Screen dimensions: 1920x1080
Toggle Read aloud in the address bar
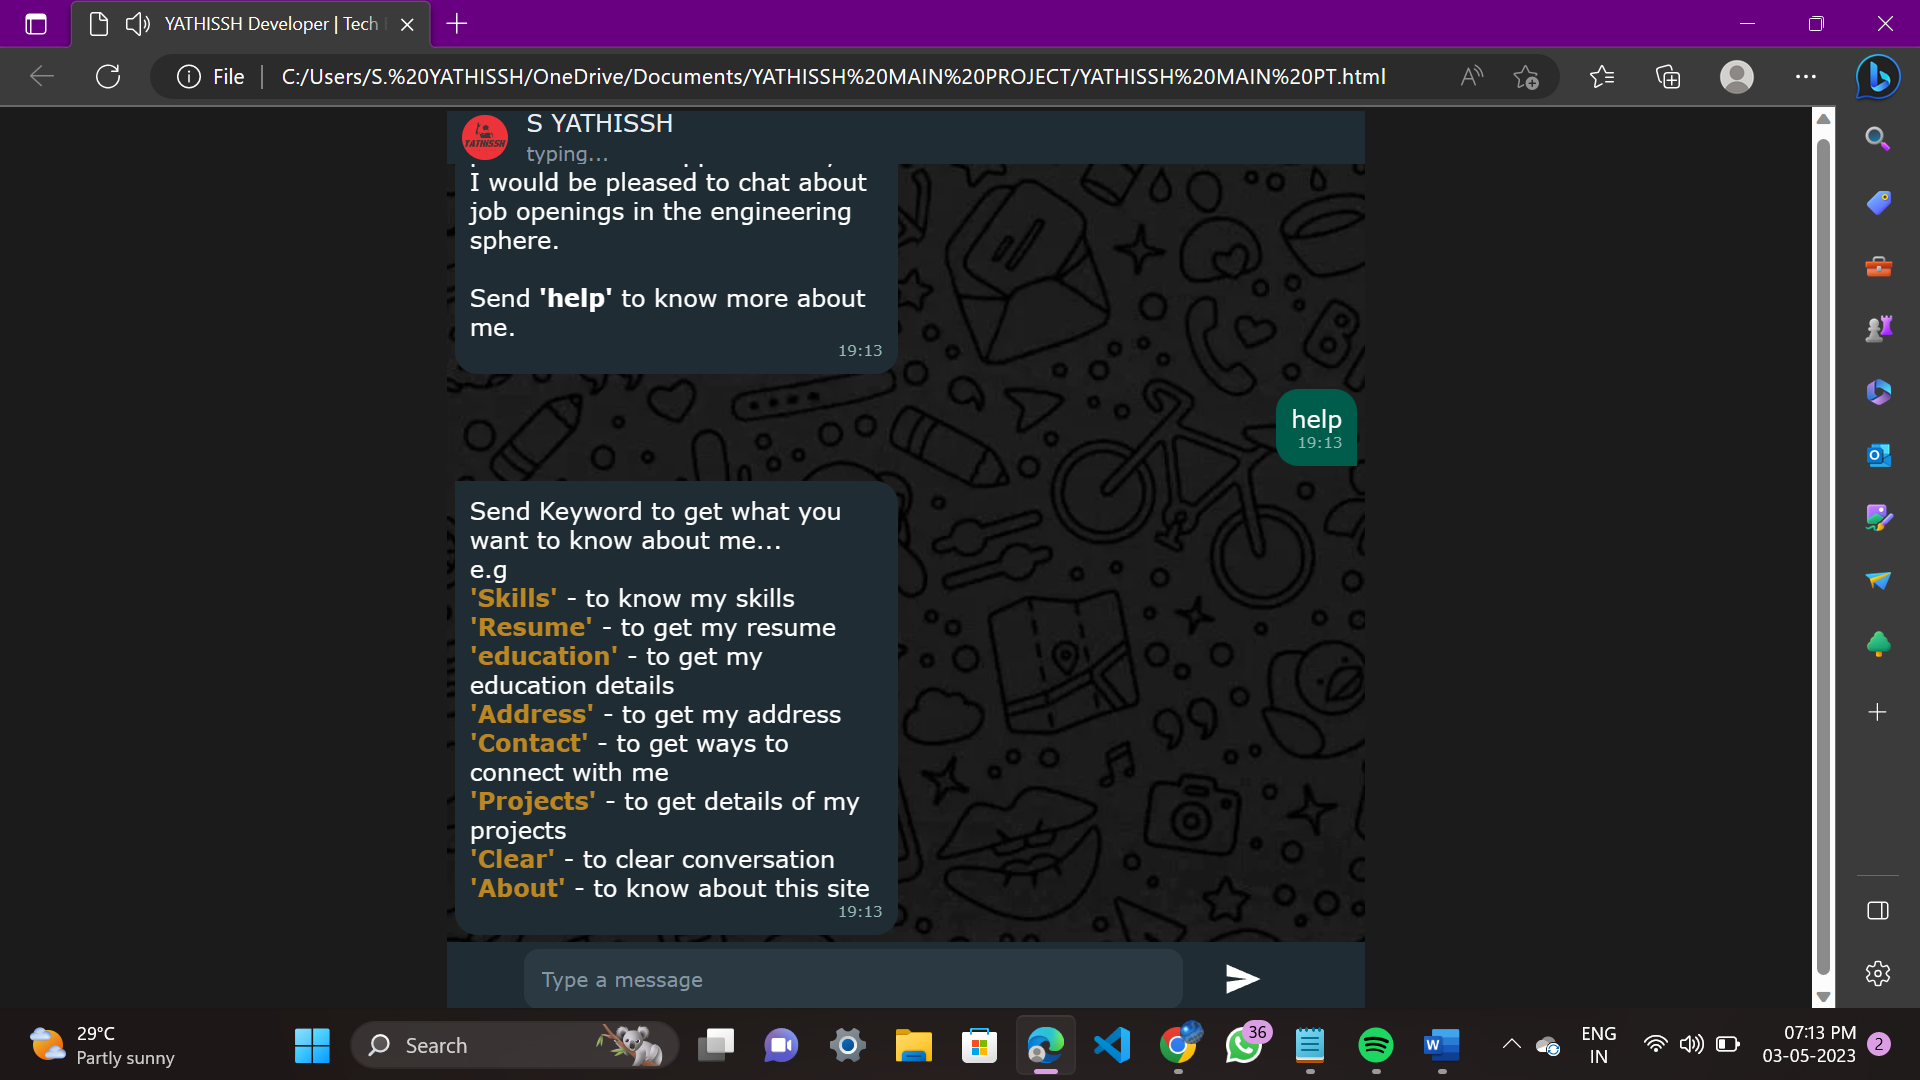tap(1470, 76)
